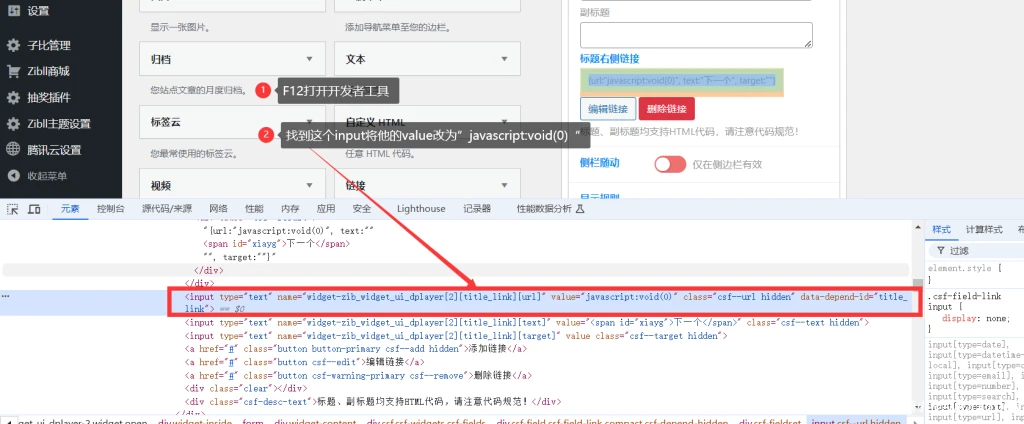Viewport: 1024px width, 424px height.
Task: Click the filter funnel icon in Styles pane
Action: [x=941, y=251]
